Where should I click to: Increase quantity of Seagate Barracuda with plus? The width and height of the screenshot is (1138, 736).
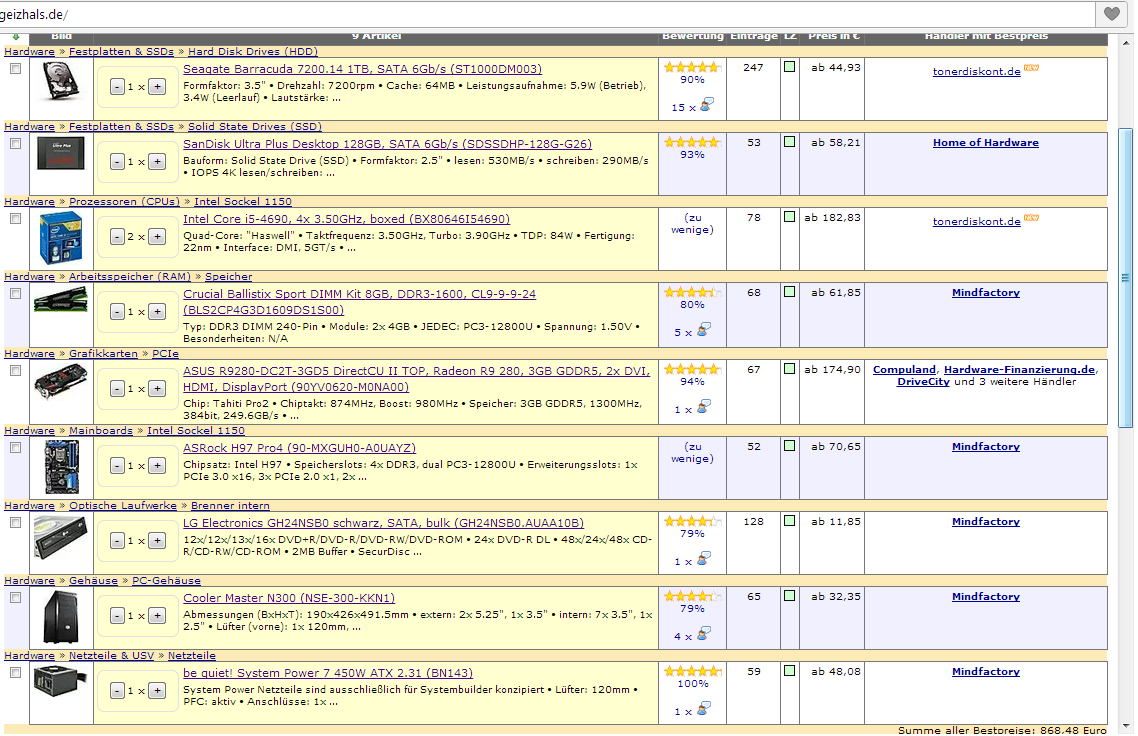[x=157, y=87]
